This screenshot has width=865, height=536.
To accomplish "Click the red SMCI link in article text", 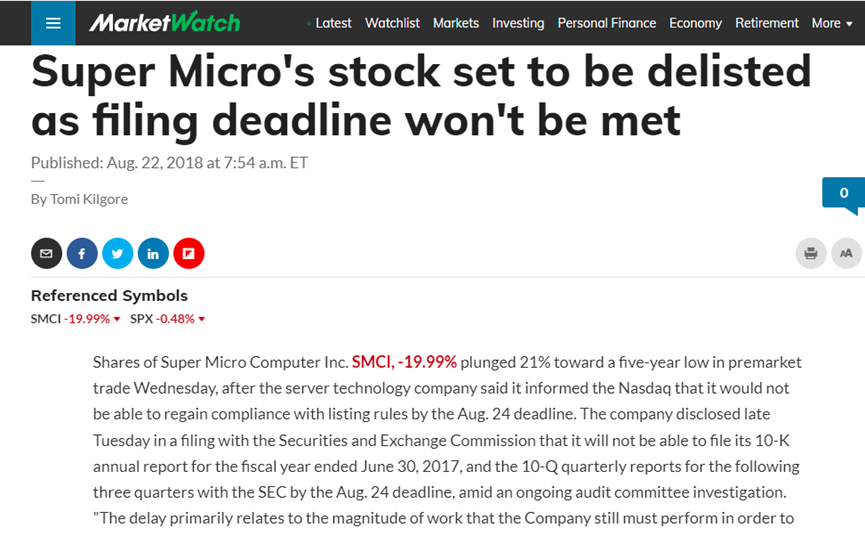I will 404,362.
